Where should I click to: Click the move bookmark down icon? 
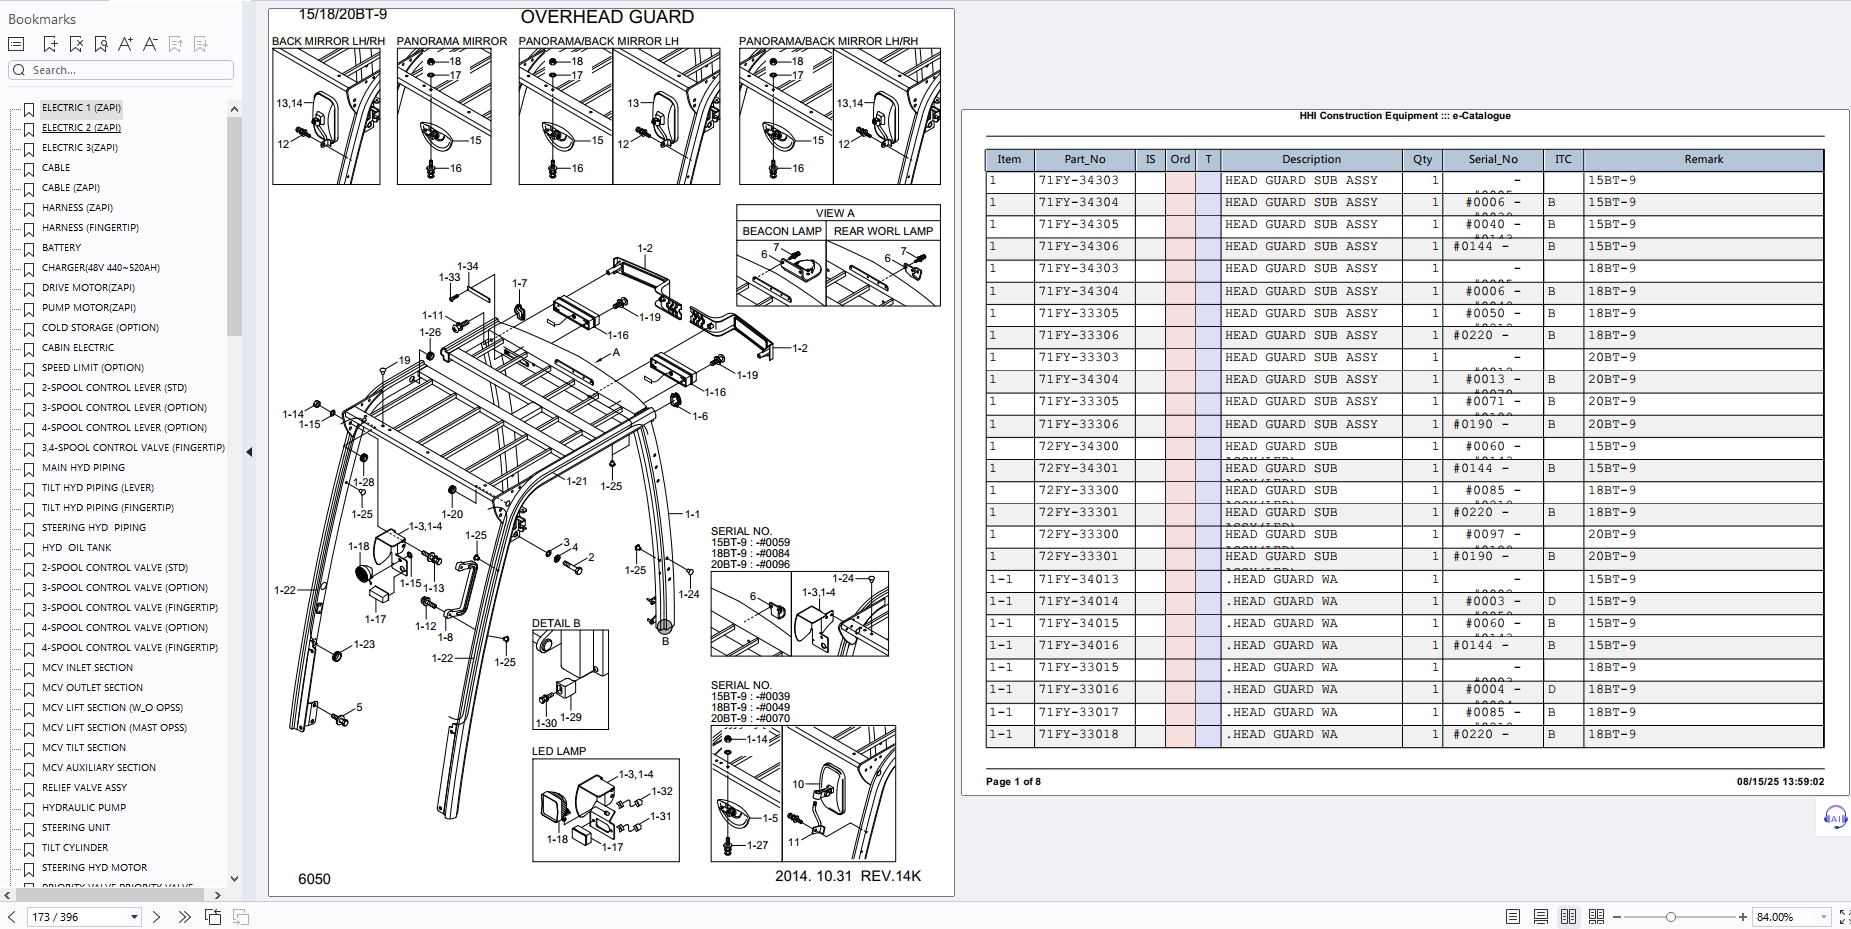(x=200, y=44)
